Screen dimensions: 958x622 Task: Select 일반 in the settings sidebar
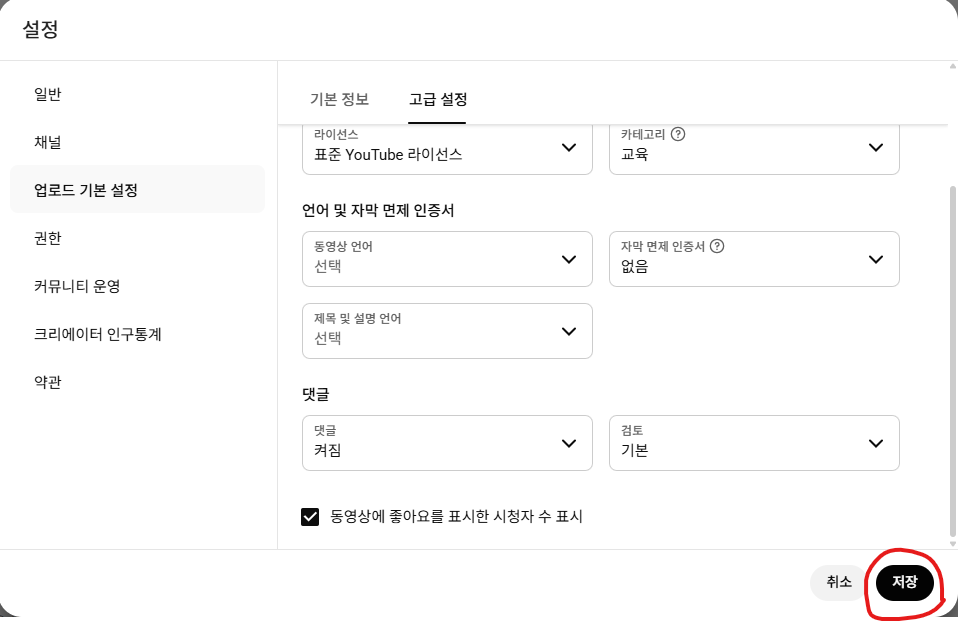tap(47, 94)
